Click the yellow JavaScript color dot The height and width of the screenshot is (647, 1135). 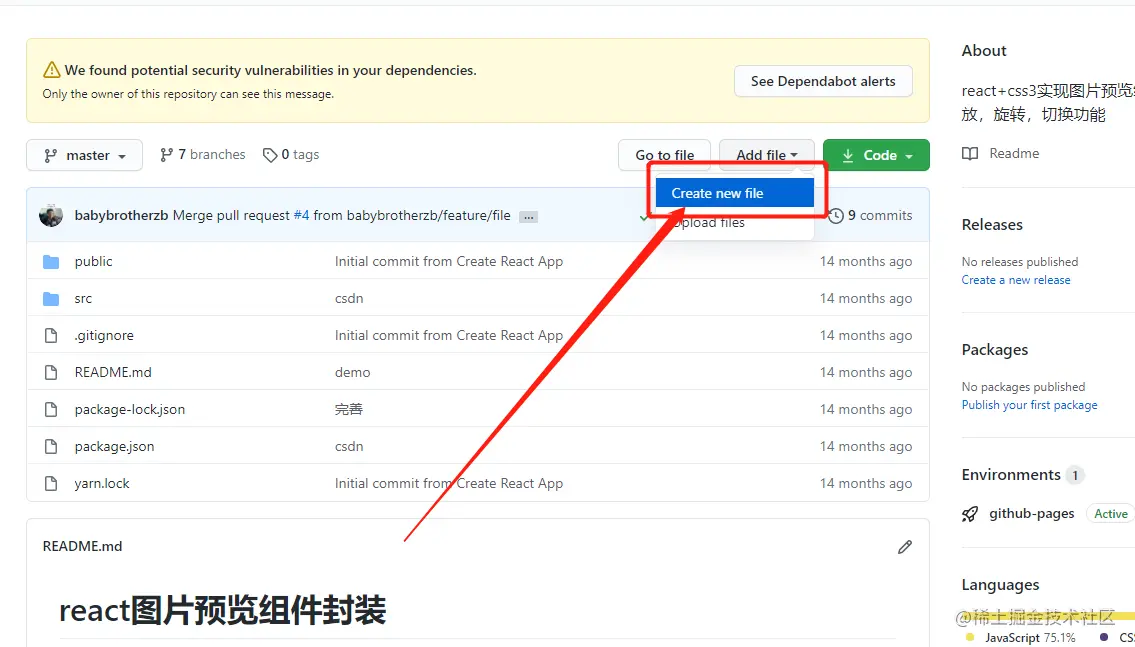(971, 637)
